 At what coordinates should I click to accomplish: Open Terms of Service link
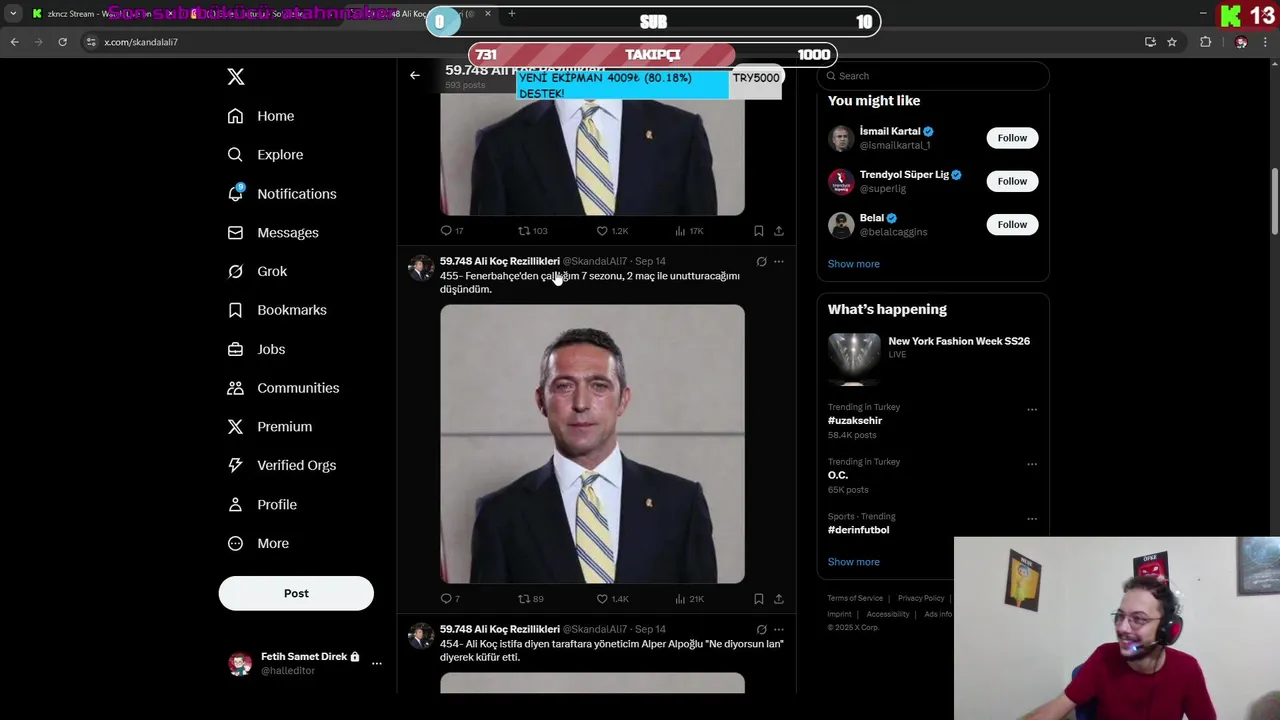(x=855, y=598)
